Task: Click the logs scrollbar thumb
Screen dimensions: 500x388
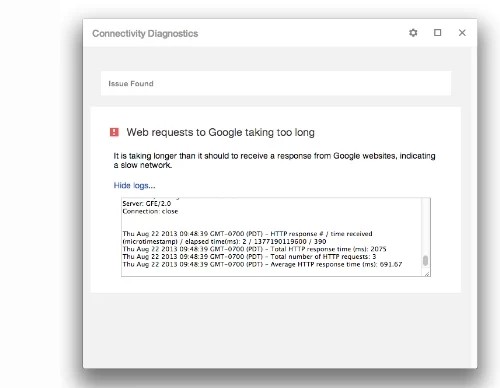Action: click(x=425, y=260)
